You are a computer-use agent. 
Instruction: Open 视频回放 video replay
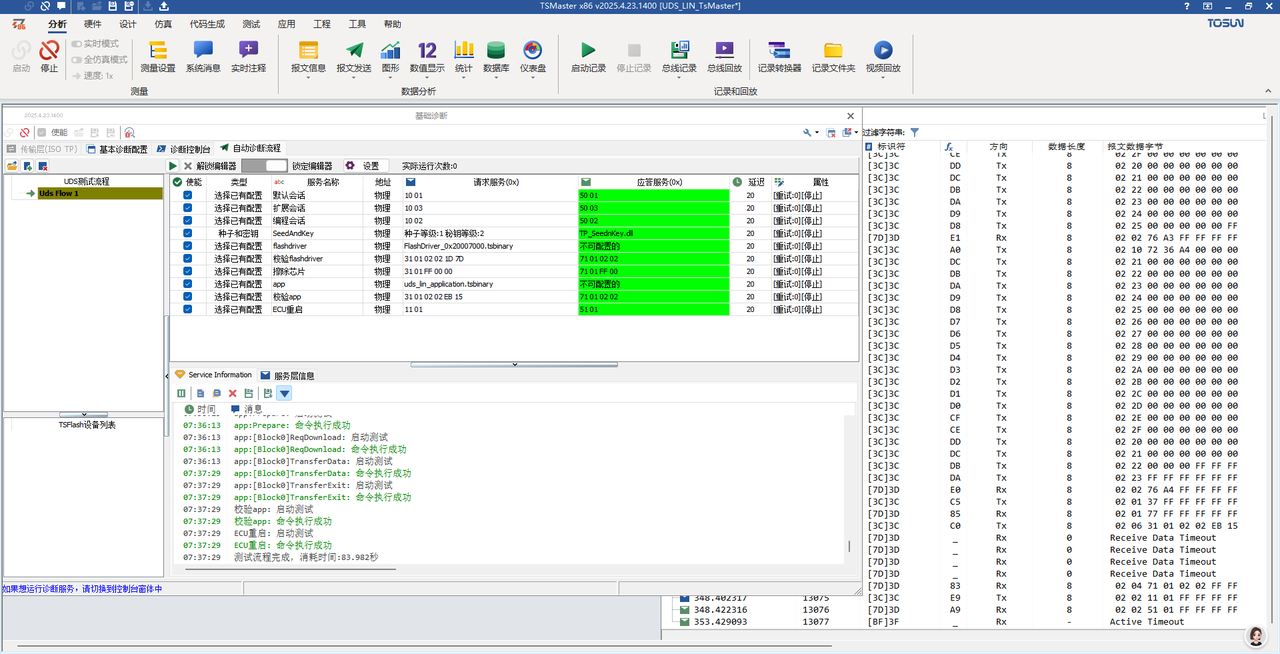pyautogui.click(x=883, y=57)
